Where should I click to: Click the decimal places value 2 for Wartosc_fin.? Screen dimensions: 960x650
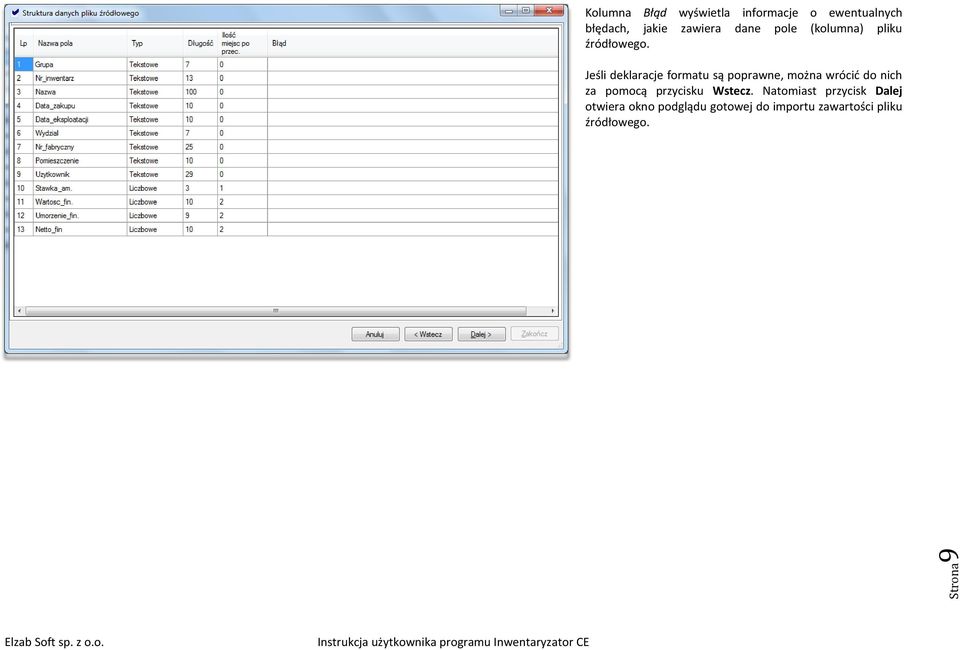[242, 202]
